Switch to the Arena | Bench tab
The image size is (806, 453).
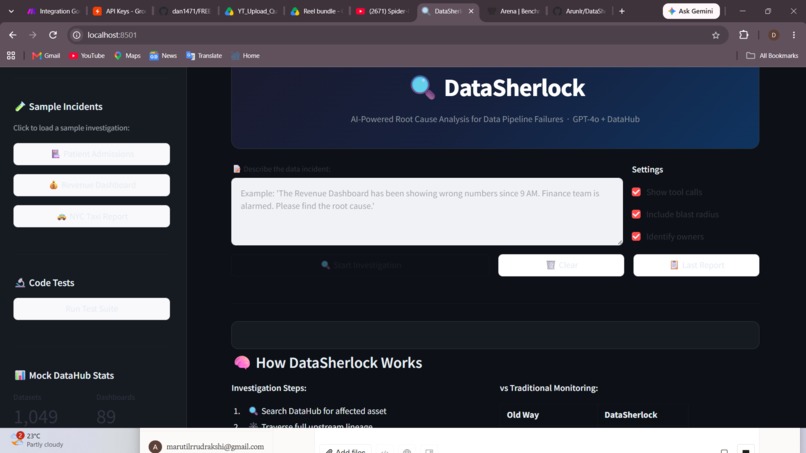[x=513, y=11]
